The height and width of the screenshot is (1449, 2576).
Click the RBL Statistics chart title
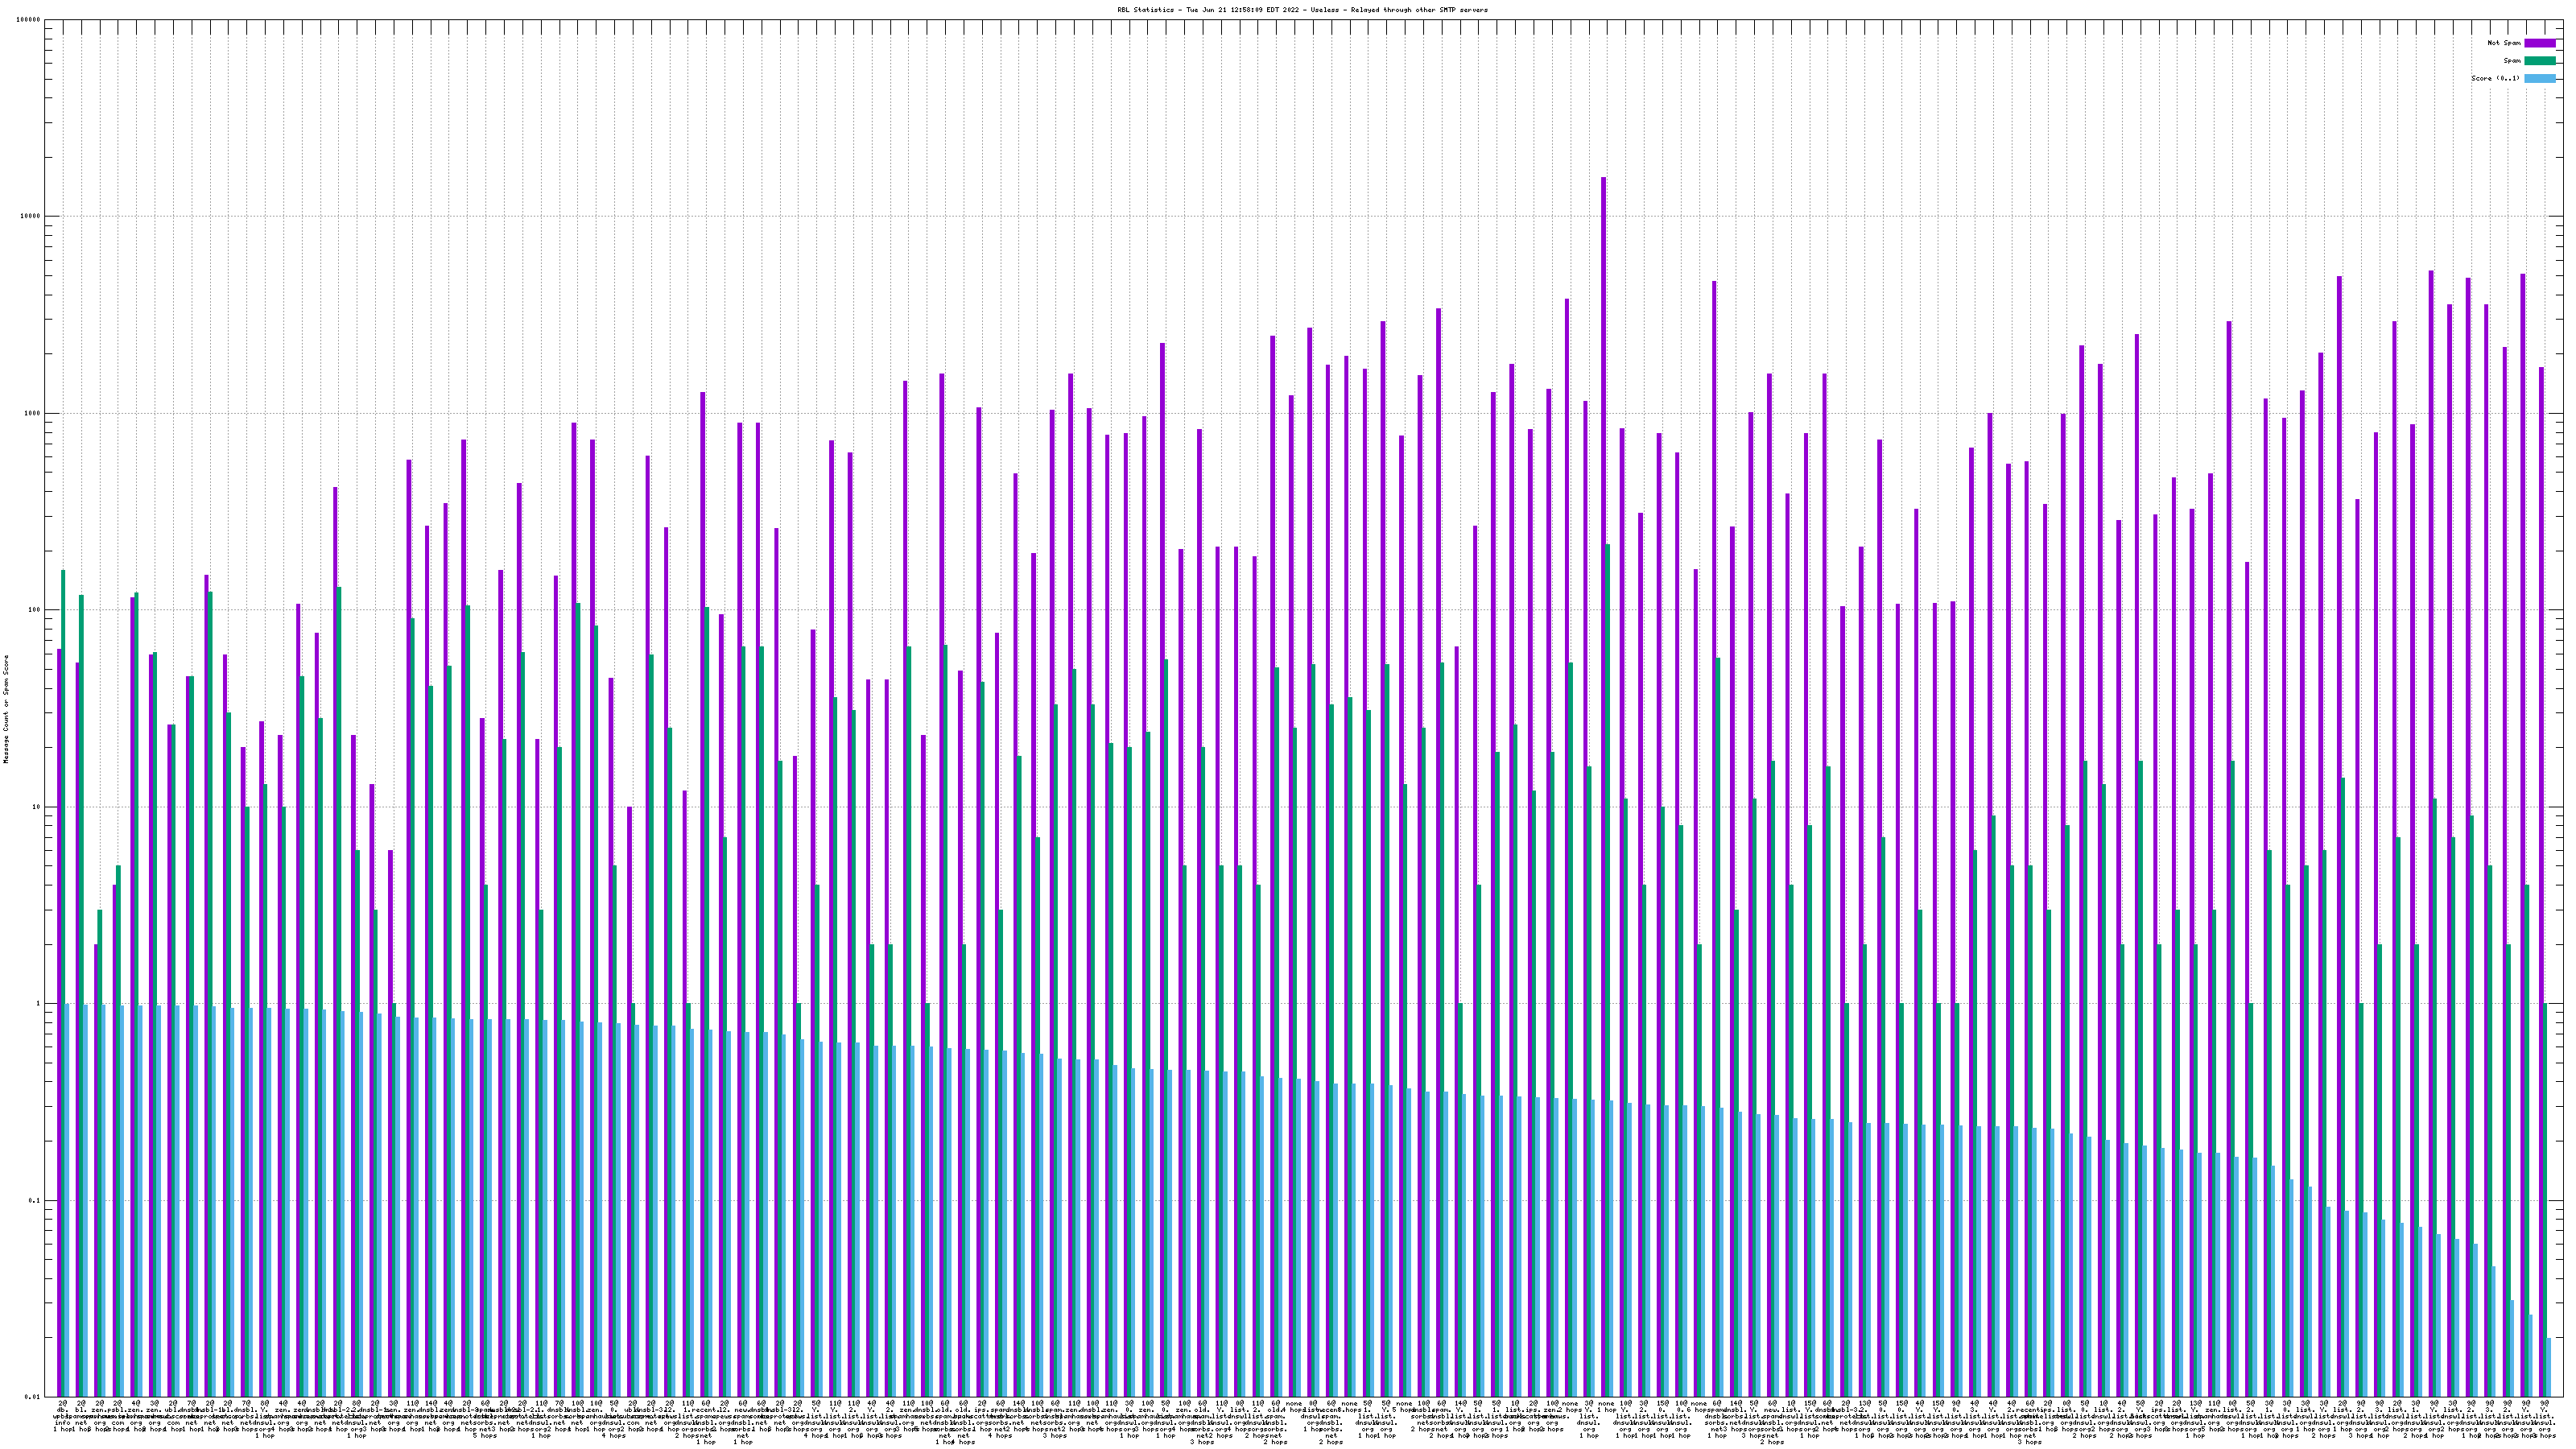(1302, 10)
